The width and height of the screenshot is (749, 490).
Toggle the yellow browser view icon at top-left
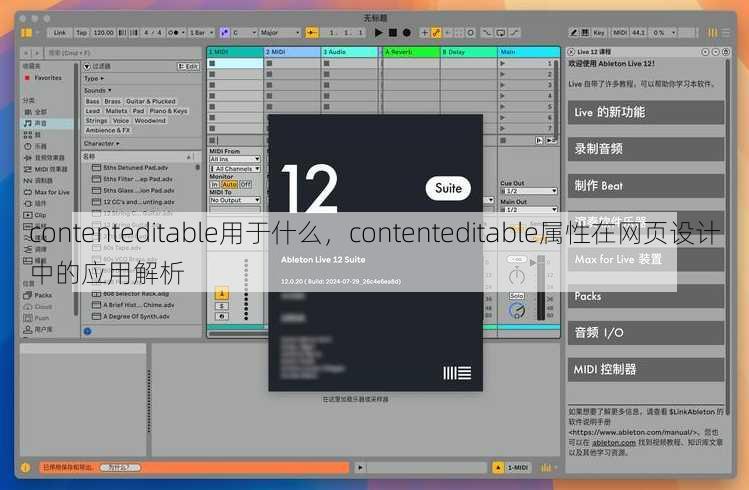click(26, 32)
